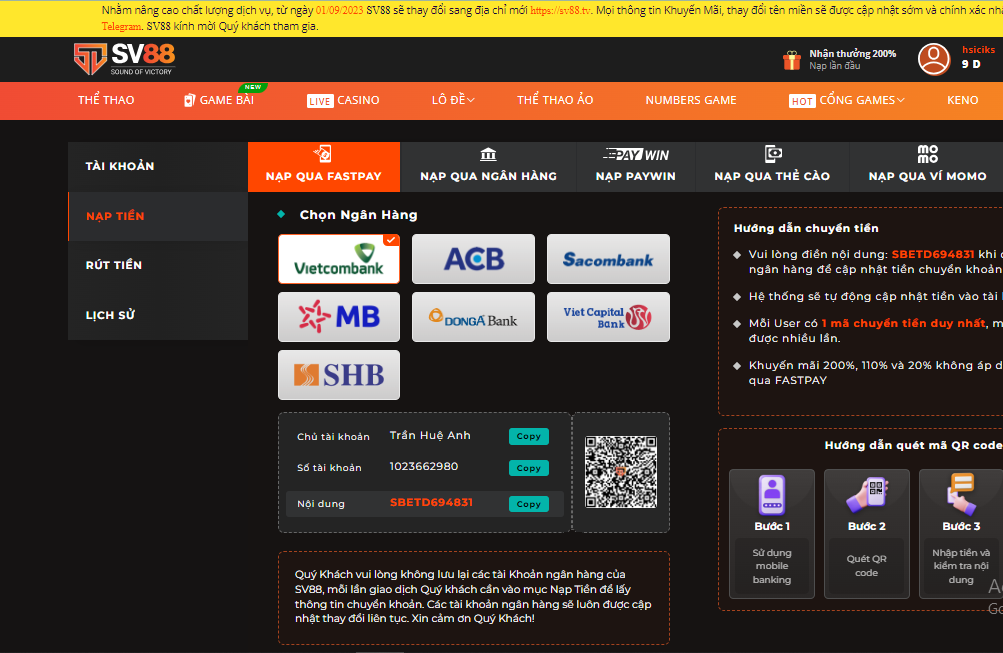Open the sv88.tv link in the banner
Screen dimensions: 1003x653
(560, 10)
